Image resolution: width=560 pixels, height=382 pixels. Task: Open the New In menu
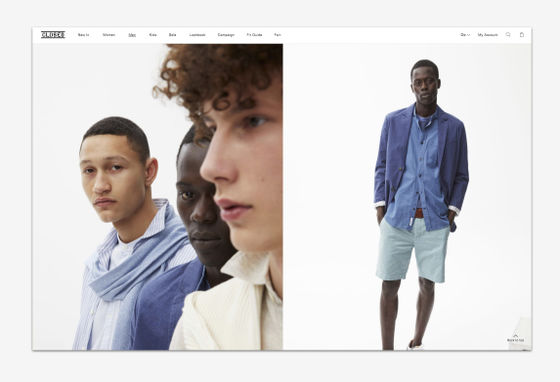pos(84,35)
